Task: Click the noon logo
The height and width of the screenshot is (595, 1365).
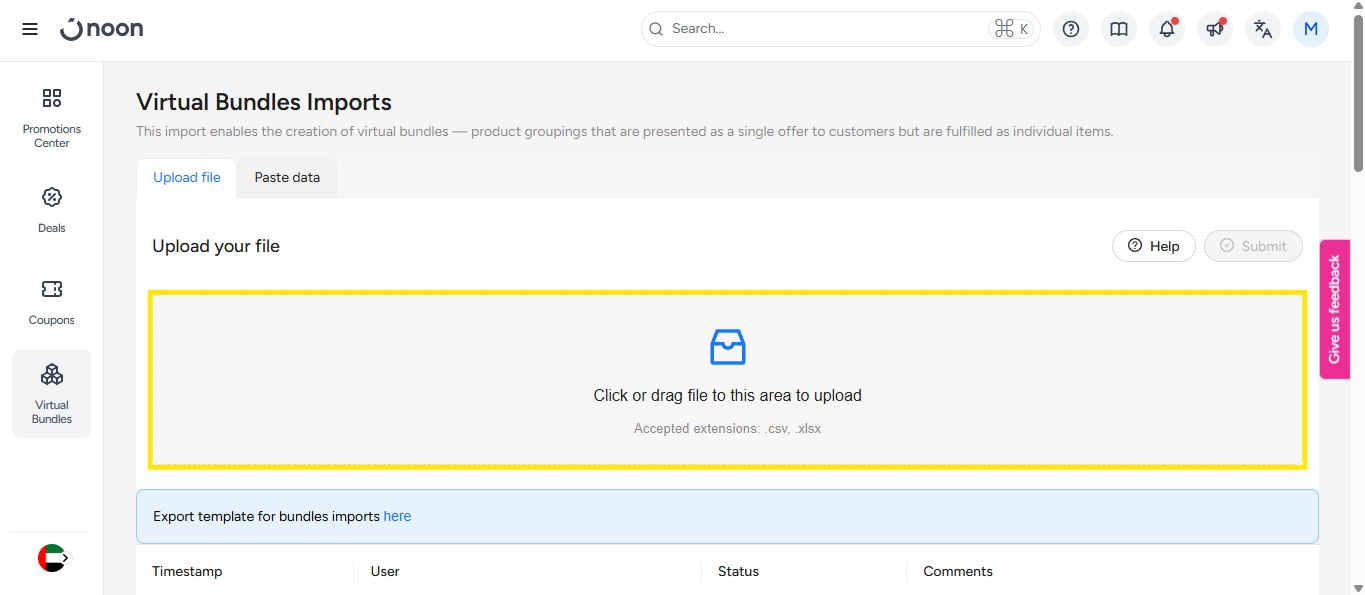Action: click(102, 29)
